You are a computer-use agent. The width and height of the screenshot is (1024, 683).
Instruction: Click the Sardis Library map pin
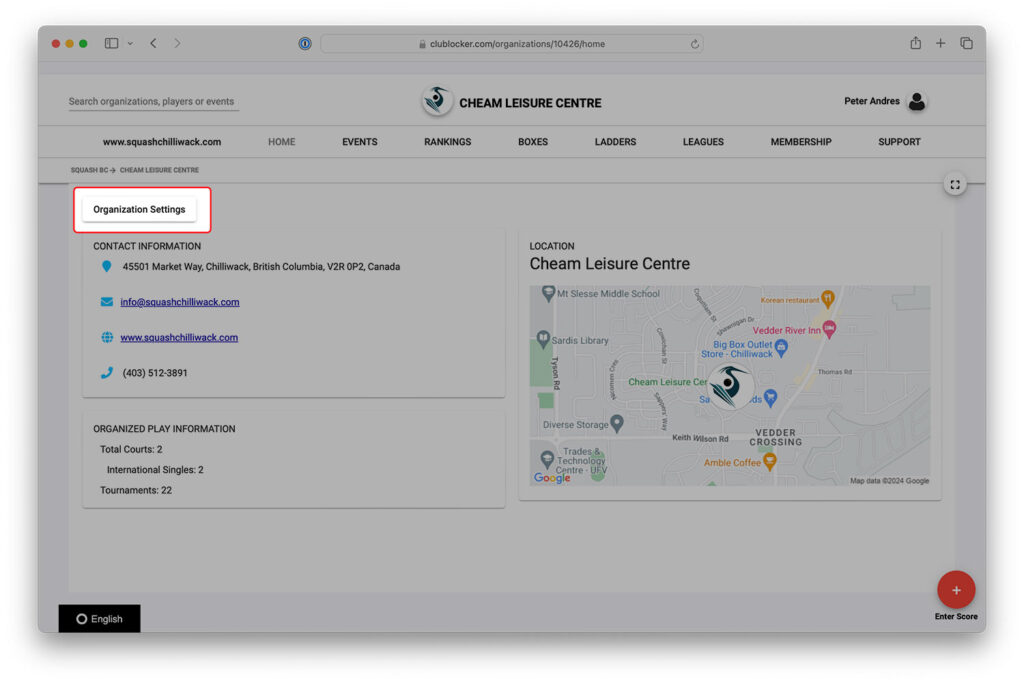[543, 340]
